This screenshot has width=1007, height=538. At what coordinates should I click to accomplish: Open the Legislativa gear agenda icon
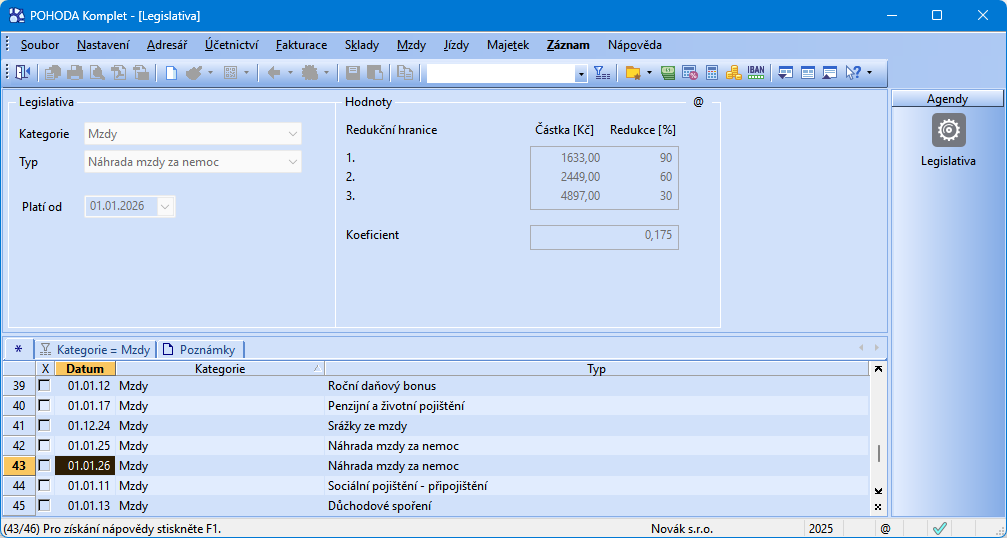(x=948, y=131)
